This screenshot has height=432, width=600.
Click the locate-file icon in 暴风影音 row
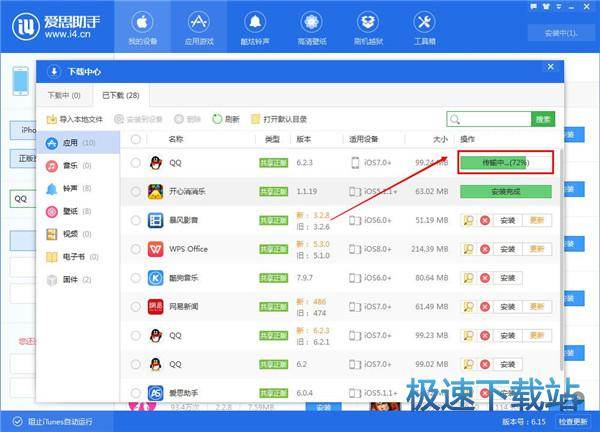pyautogui.click(x=468, y=220)
